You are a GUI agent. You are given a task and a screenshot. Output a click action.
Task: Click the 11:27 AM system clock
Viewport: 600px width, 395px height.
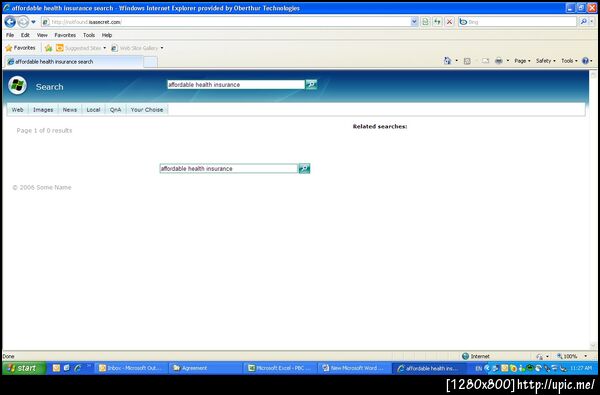(581, 368)
